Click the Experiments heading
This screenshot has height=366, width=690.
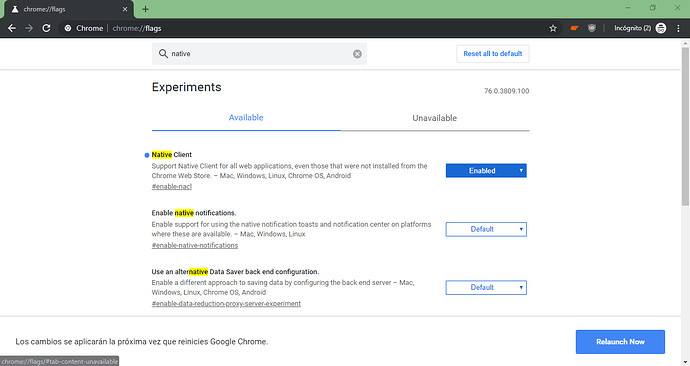point(187,87)
